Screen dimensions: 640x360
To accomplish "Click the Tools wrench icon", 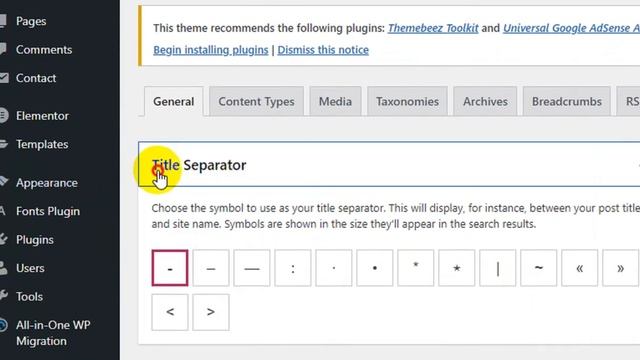I will [x=3, y=296].
